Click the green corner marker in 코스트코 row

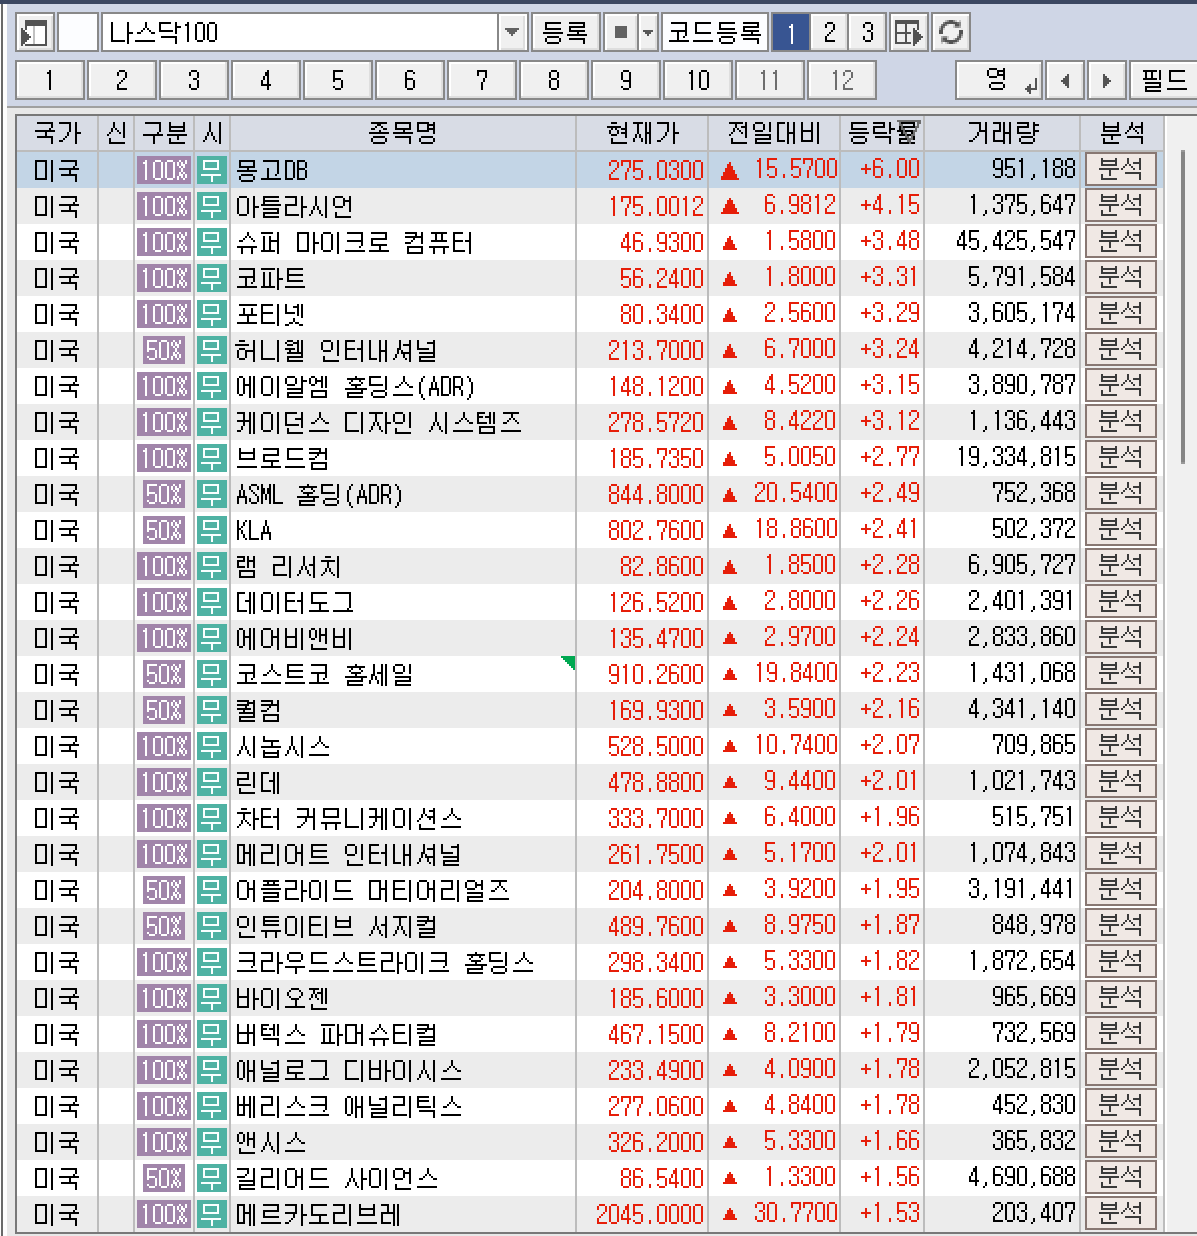point(568,662)
